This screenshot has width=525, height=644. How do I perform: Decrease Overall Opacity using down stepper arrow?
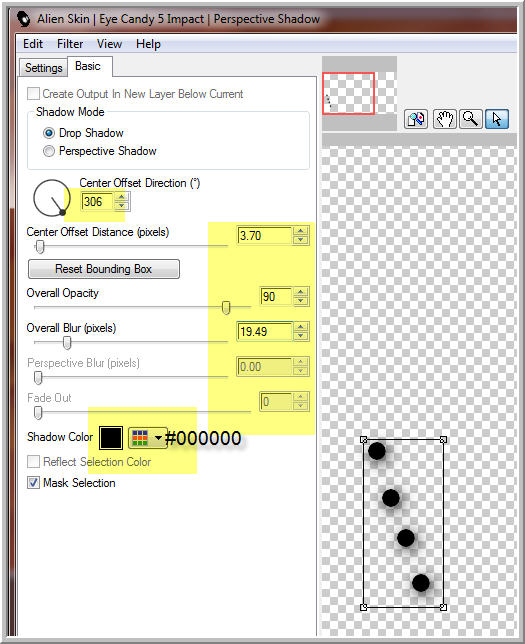pyautogui.click(x=301, y=301)
